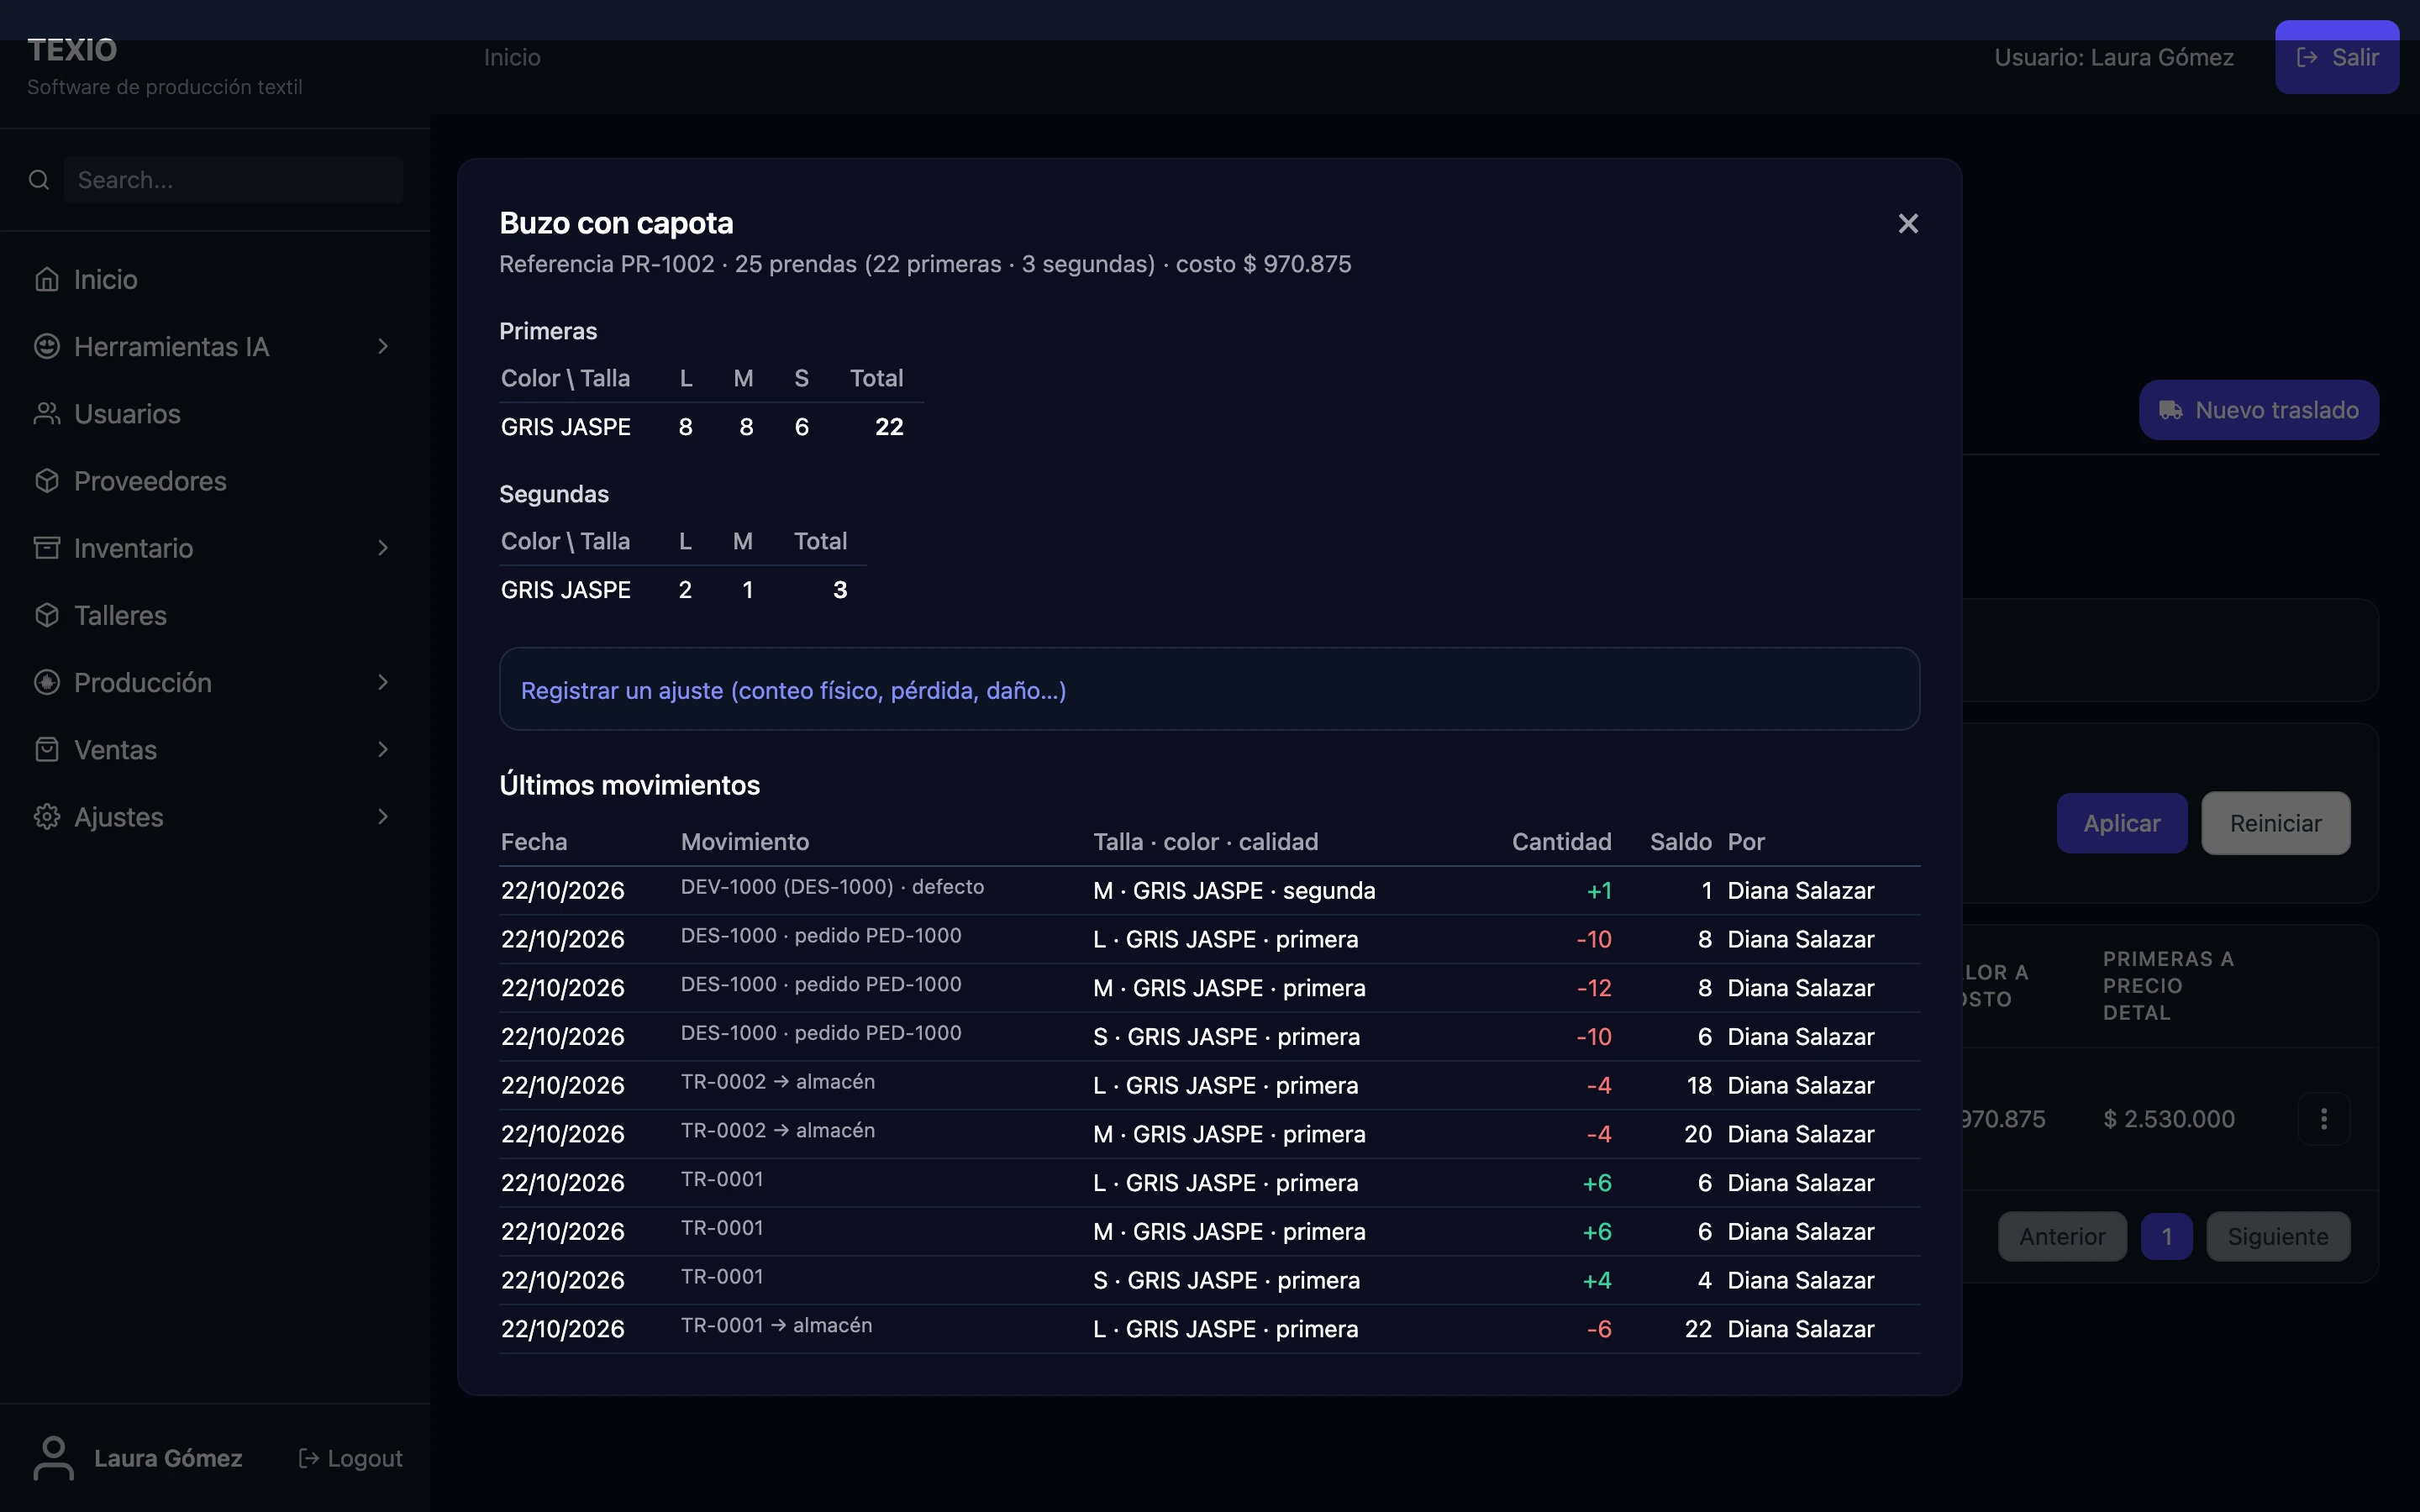Click the truck icon on Nuevo traslado
The image size is (2420, 1512).
pos(2170,410)
